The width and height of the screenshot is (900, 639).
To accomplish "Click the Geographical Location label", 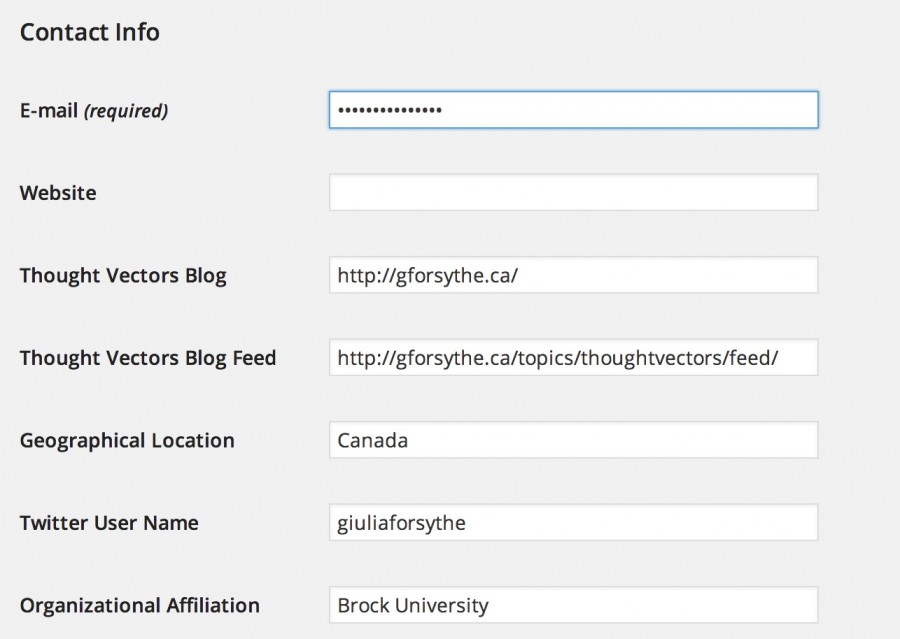I will [x=126, y=440].
